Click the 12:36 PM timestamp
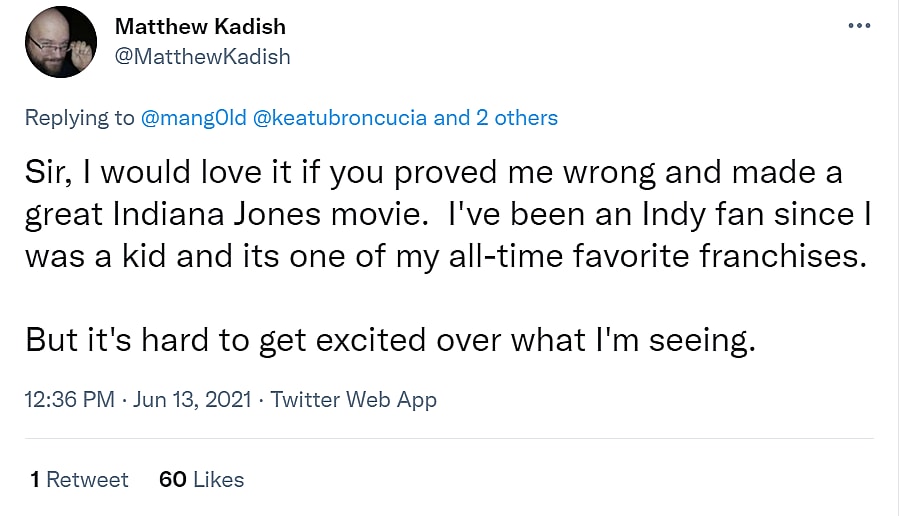The image size is (905, 516). [69, 400]
